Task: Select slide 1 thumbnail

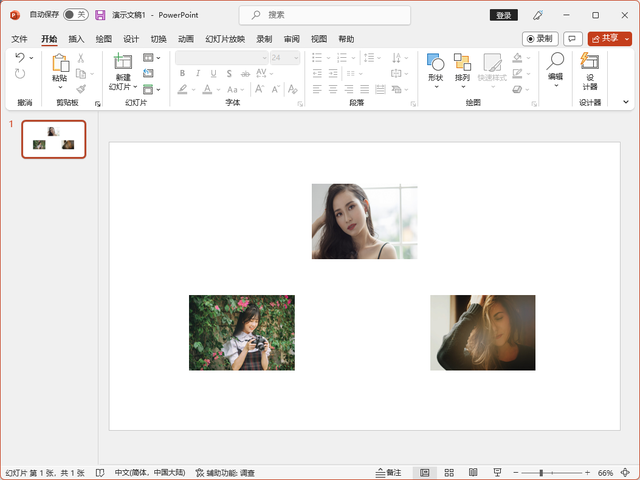Action: (54, 140)
